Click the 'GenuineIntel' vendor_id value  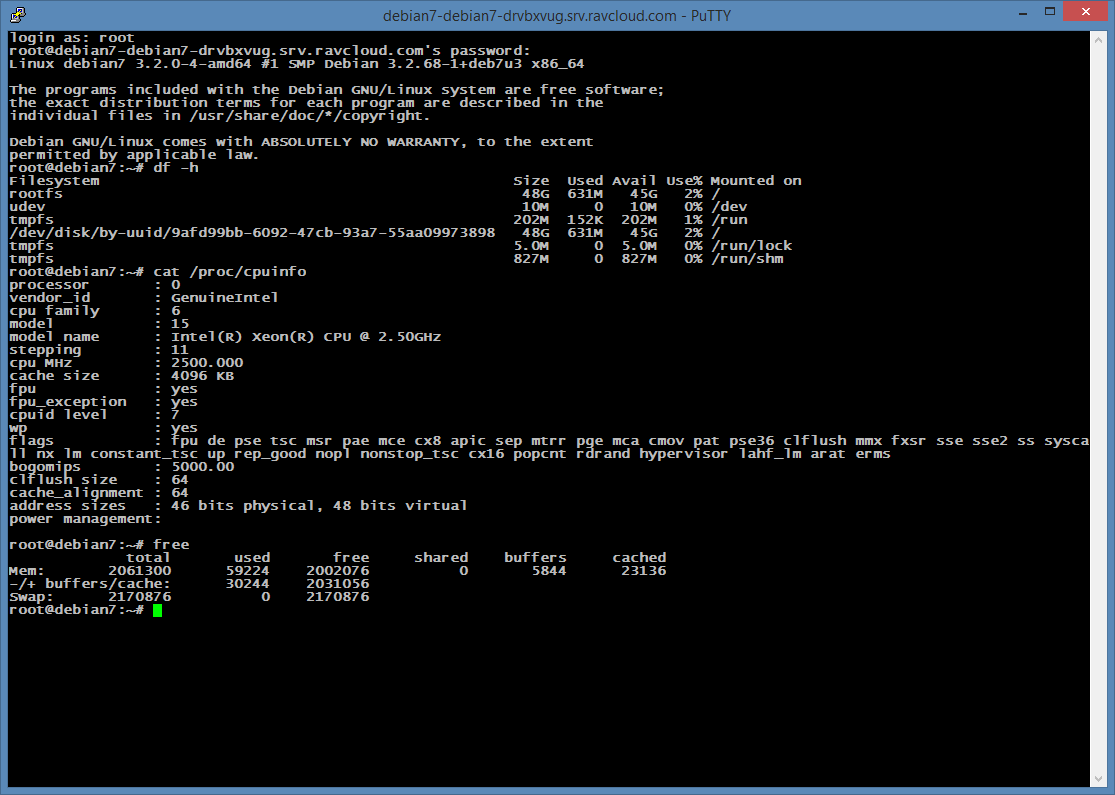(x=225, y=298)
